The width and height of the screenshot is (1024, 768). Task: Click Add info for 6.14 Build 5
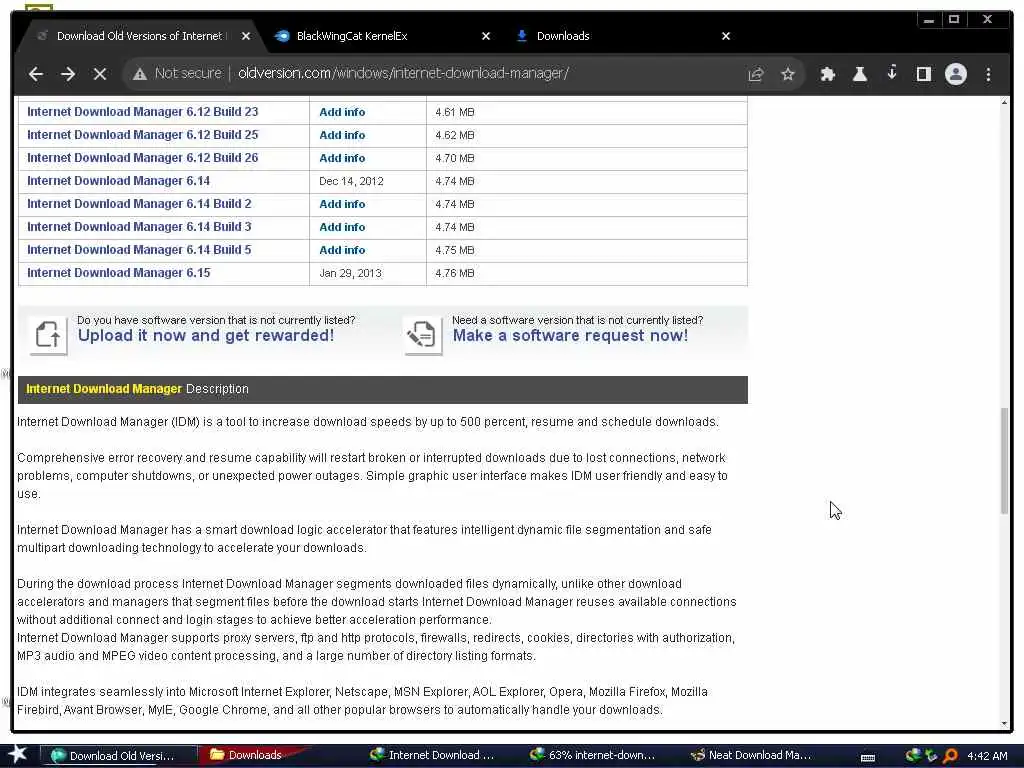coord(342,250)
